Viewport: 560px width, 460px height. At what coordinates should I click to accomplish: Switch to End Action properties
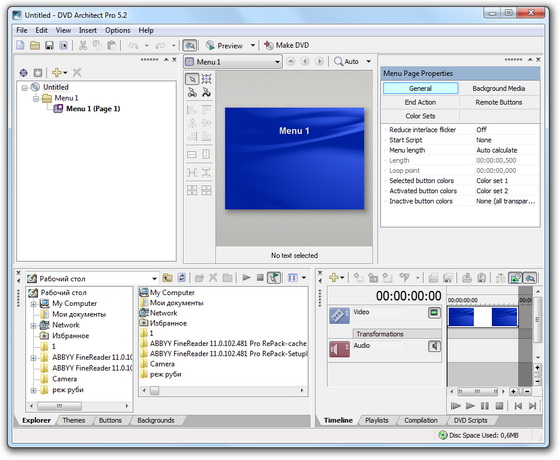coord(420,102)
